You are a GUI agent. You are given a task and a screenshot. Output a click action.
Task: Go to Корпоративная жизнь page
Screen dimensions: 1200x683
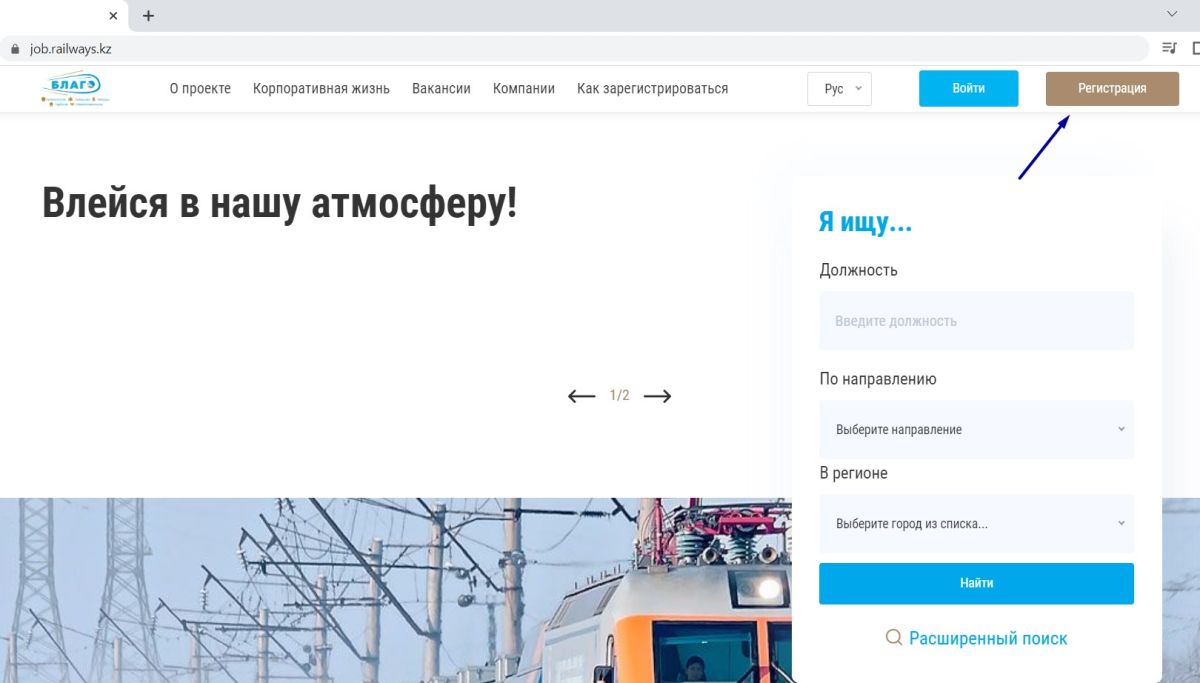pos(321,88)
